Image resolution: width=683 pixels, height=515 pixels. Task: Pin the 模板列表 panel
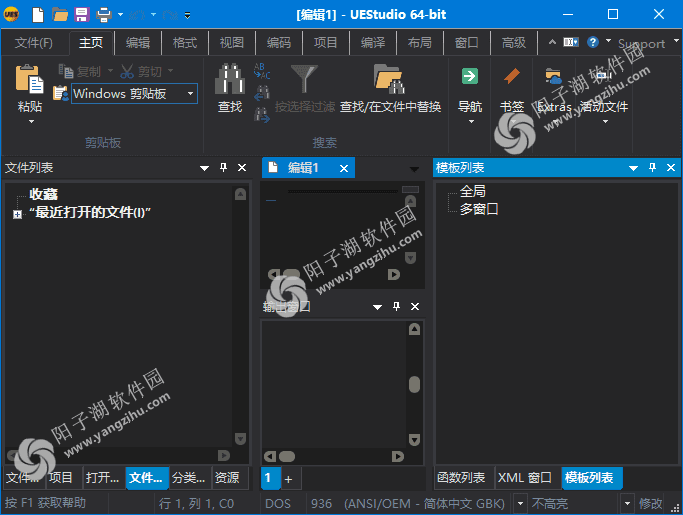tap(653, 167)
